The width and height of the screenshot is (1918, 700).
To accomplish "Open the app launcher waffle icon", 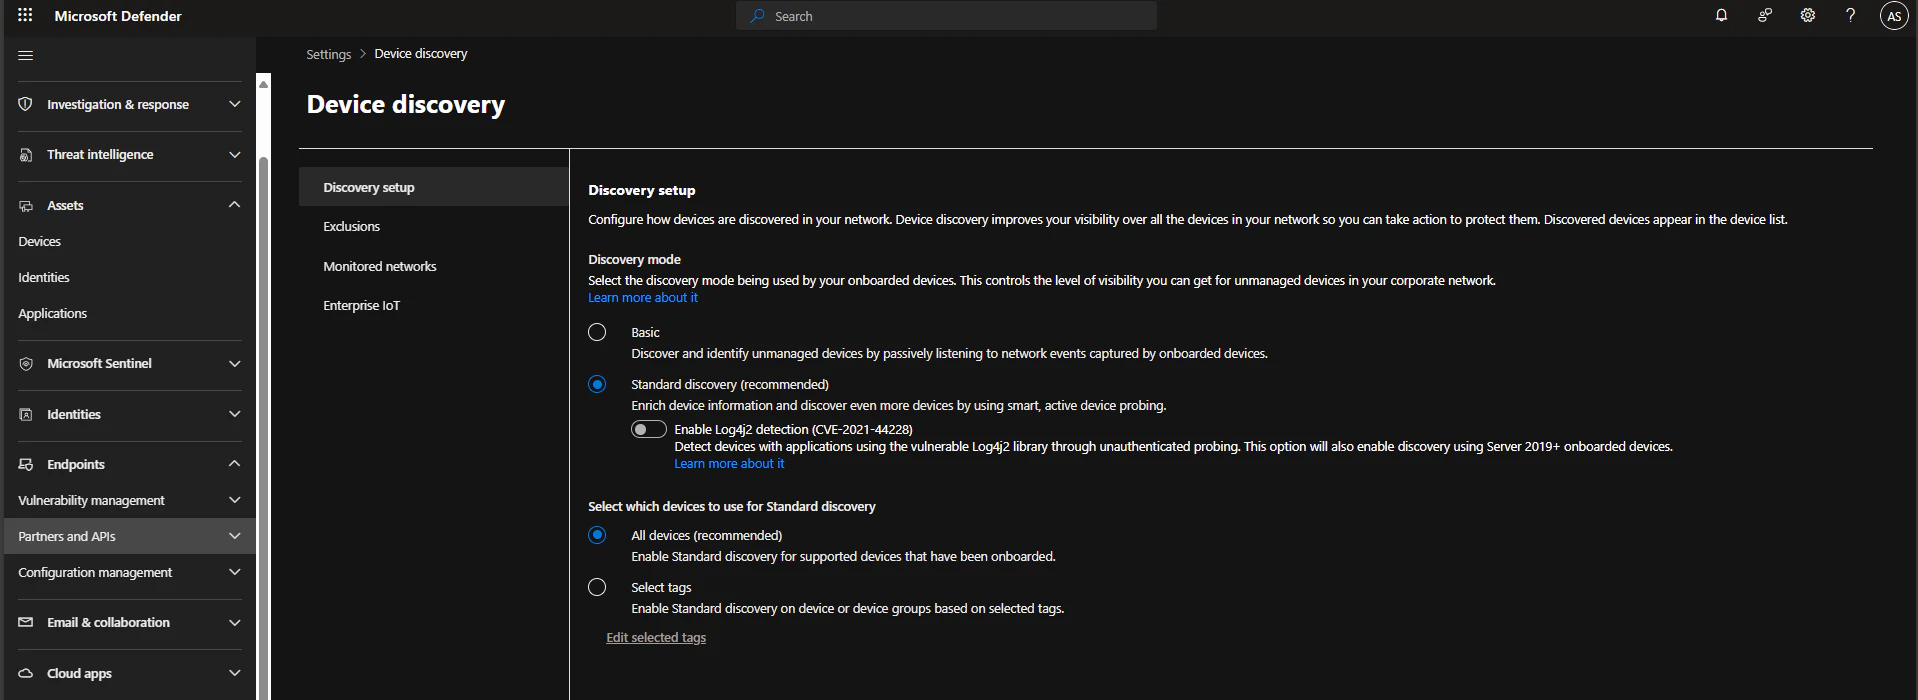I will click(25, 15).
